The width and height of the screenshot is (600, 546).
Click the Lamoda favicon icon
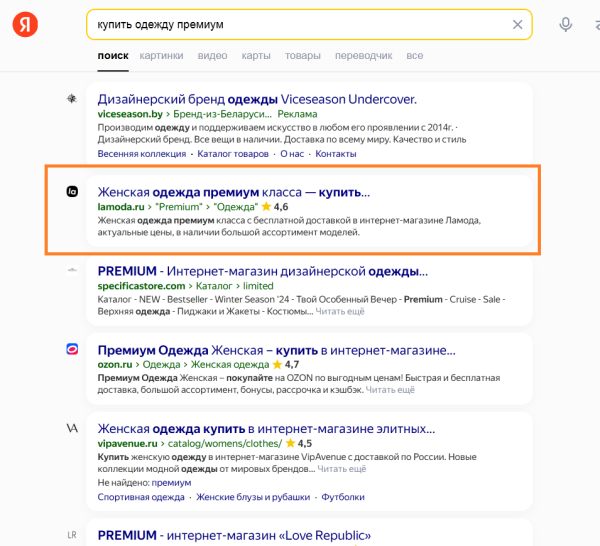pos(72,192)
